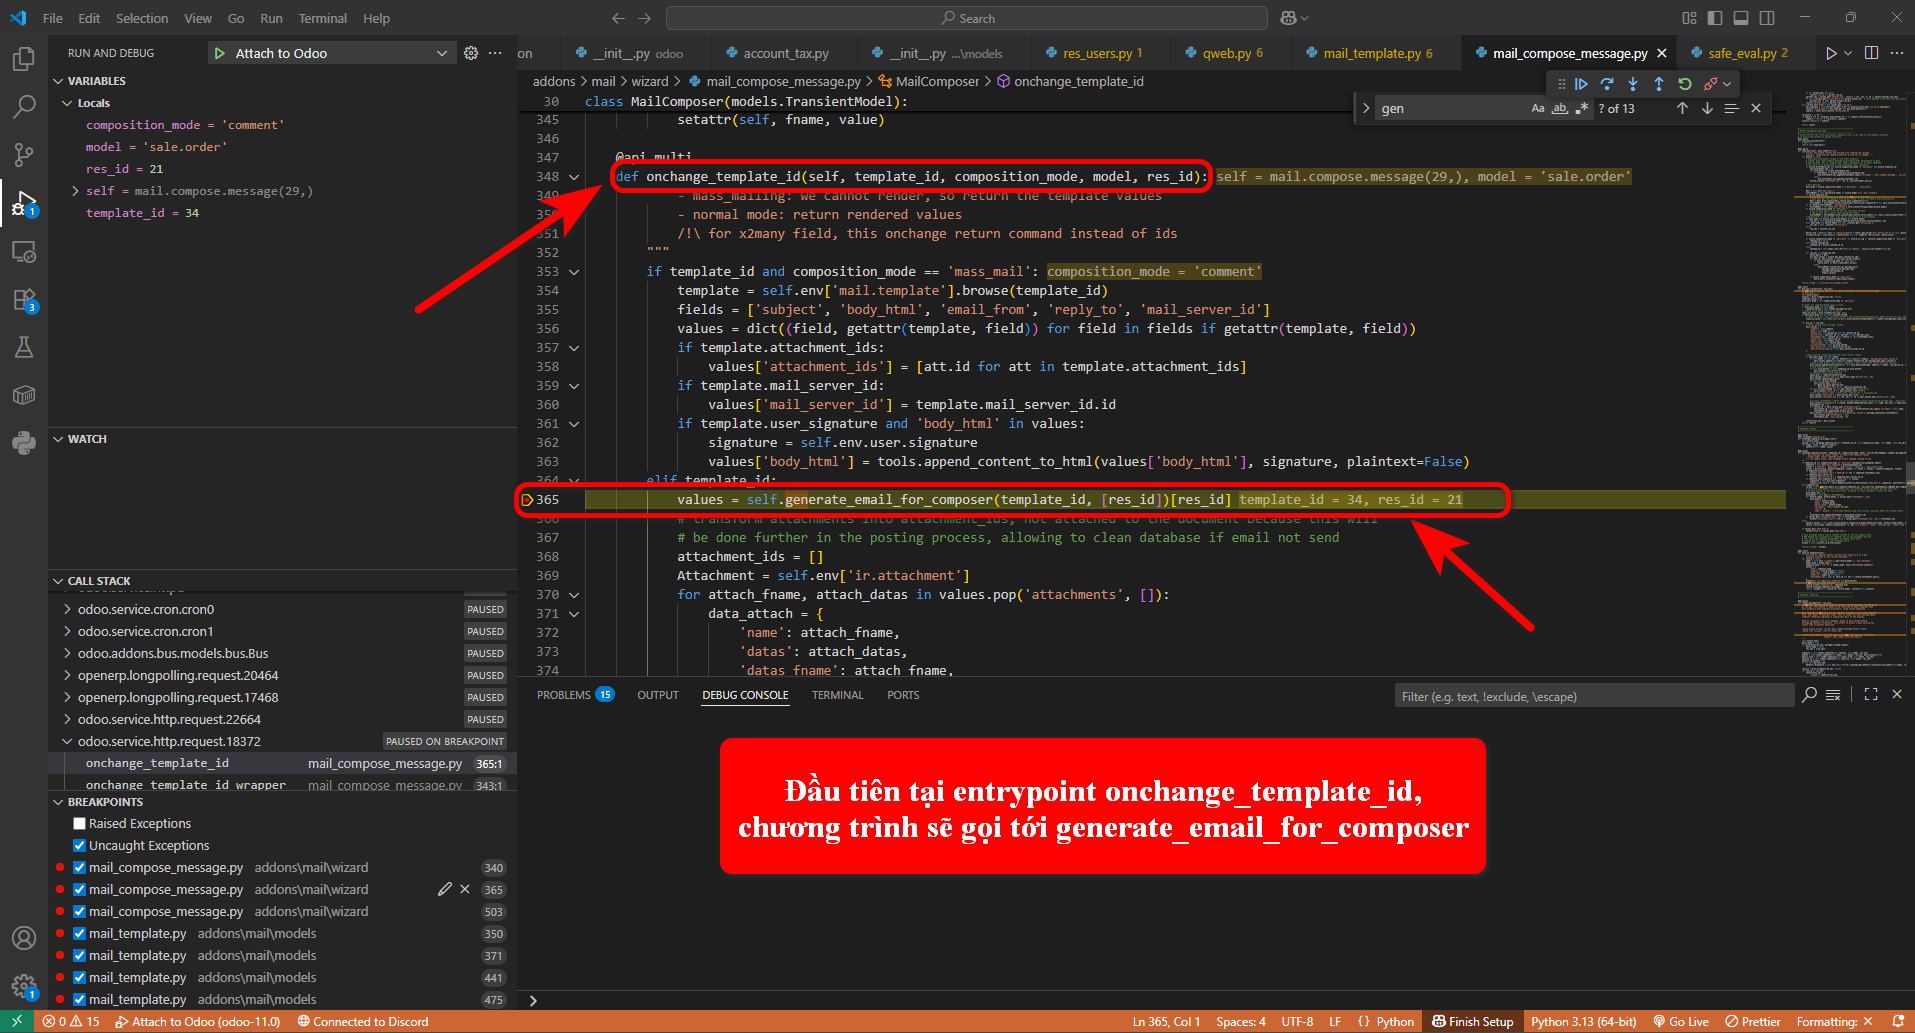Click Go Live in status bar
Viewport: 1915px width, 1033px height.
[x=1681, y=1021]
